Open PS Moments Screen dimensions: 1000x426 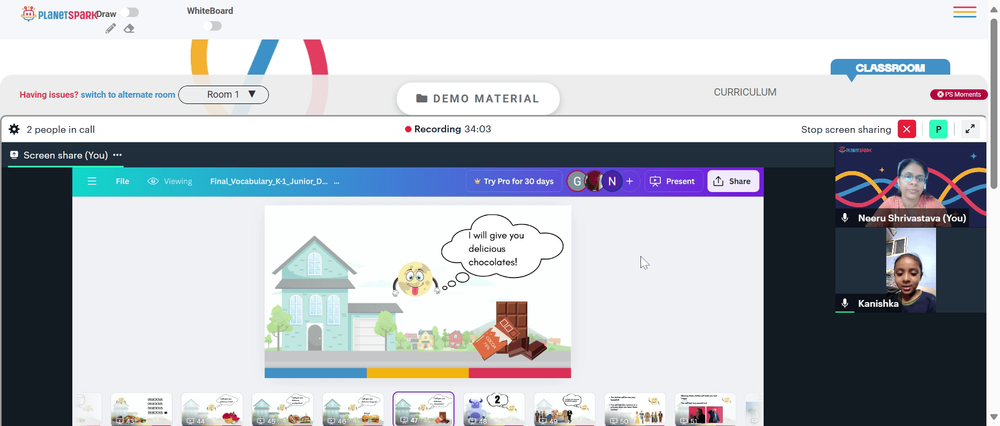959,94
